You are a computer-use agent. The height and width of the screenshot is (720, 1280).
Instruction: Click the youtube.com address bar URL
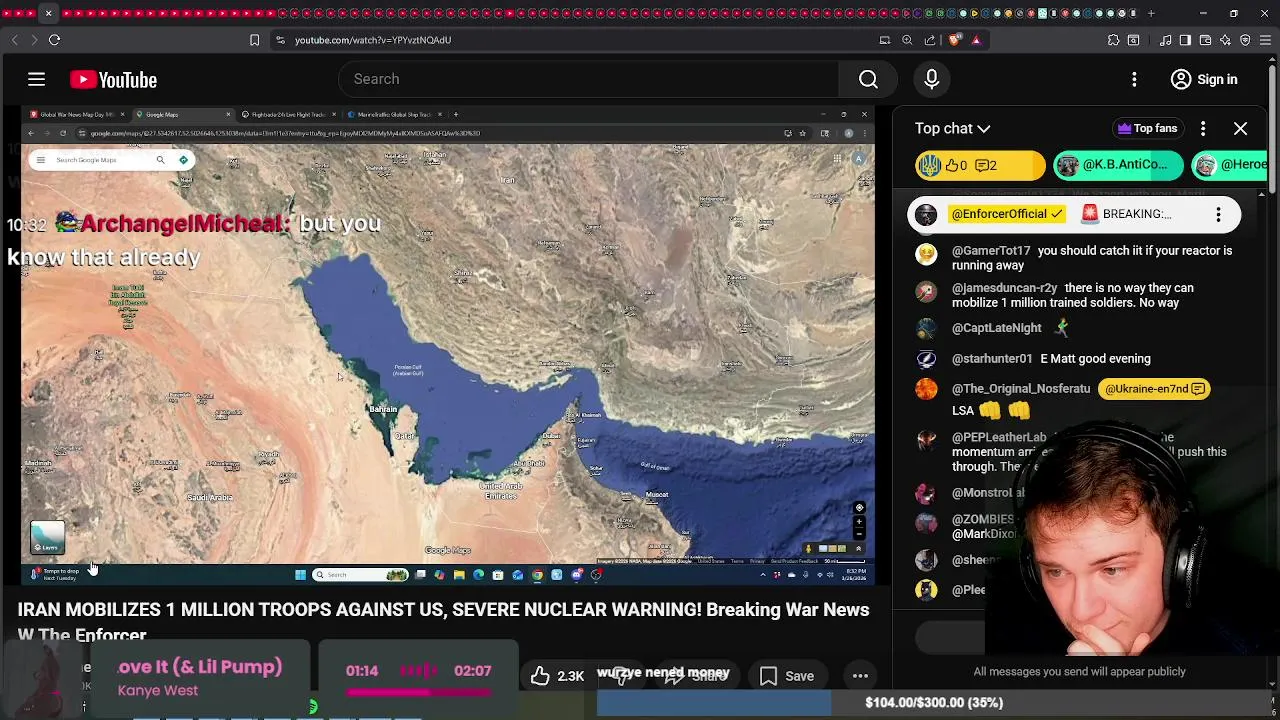pos(373,40)
